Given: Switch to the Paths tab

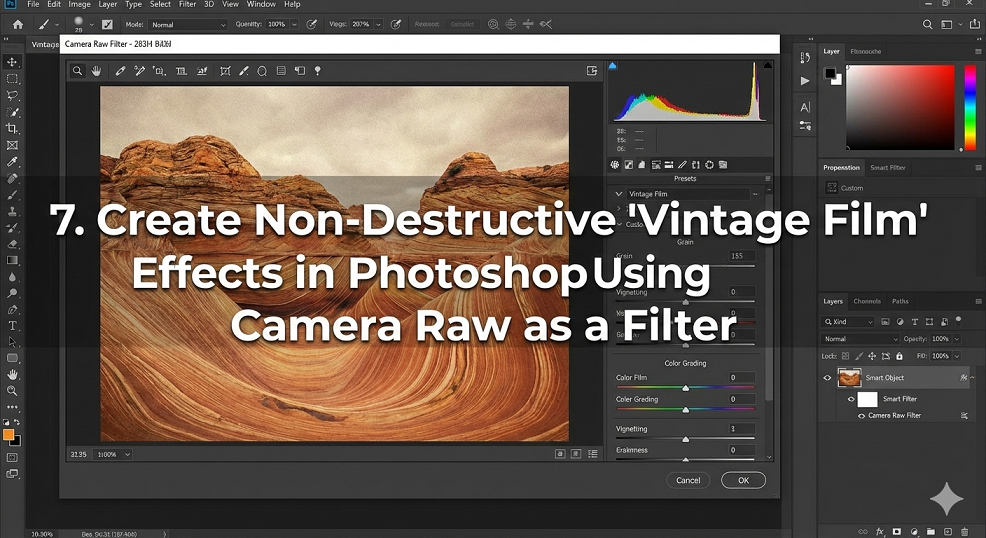Looking at the screenshot, I should [x=900, y=302].
